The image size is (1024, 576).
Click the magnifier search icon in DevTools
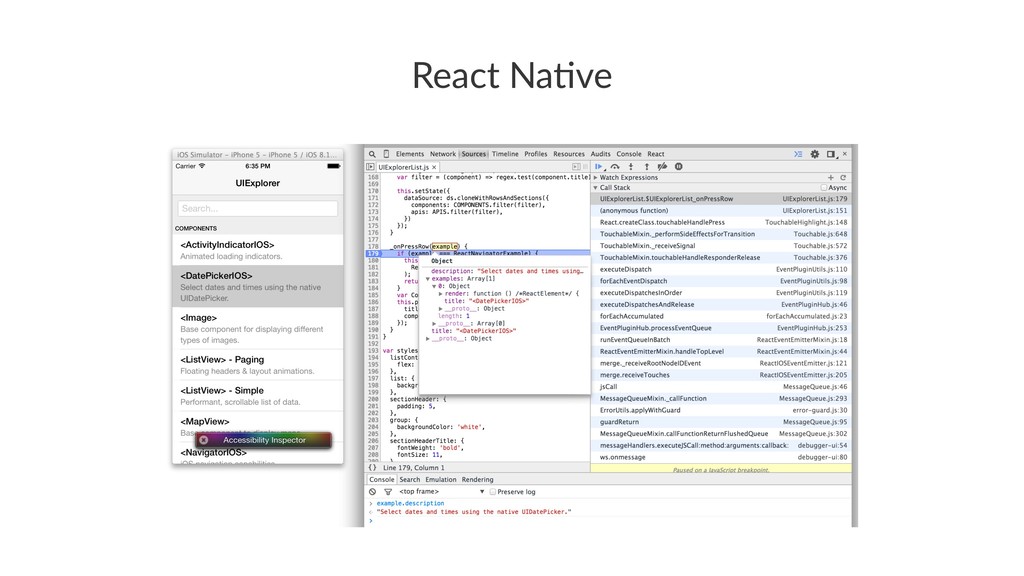(x=372, y=154)
